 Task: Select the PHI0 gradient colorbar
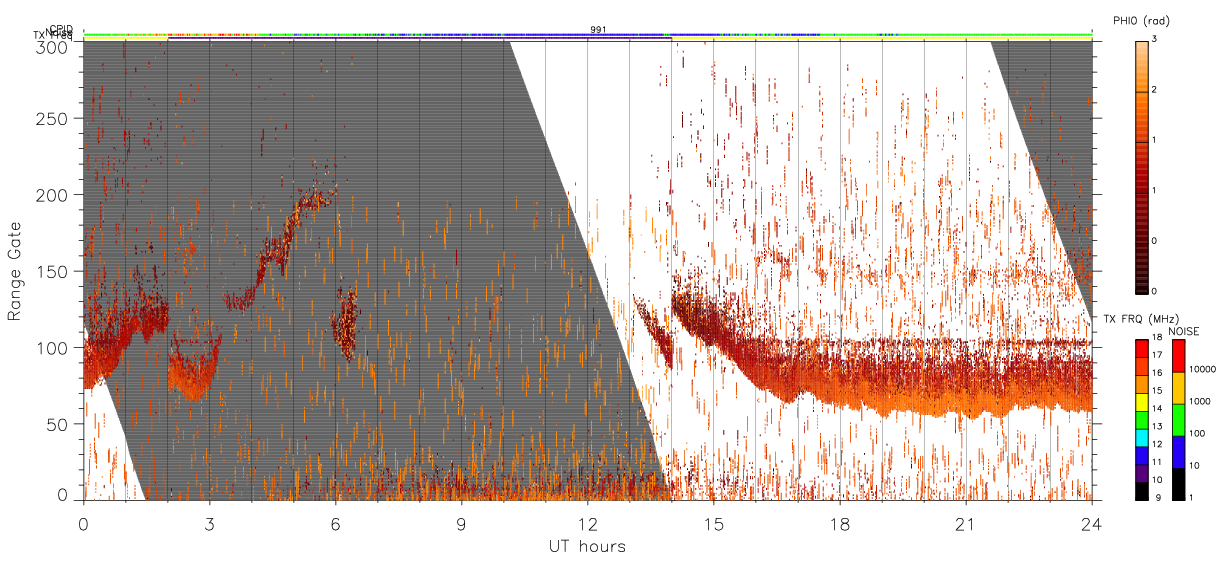coord(1142,167)
